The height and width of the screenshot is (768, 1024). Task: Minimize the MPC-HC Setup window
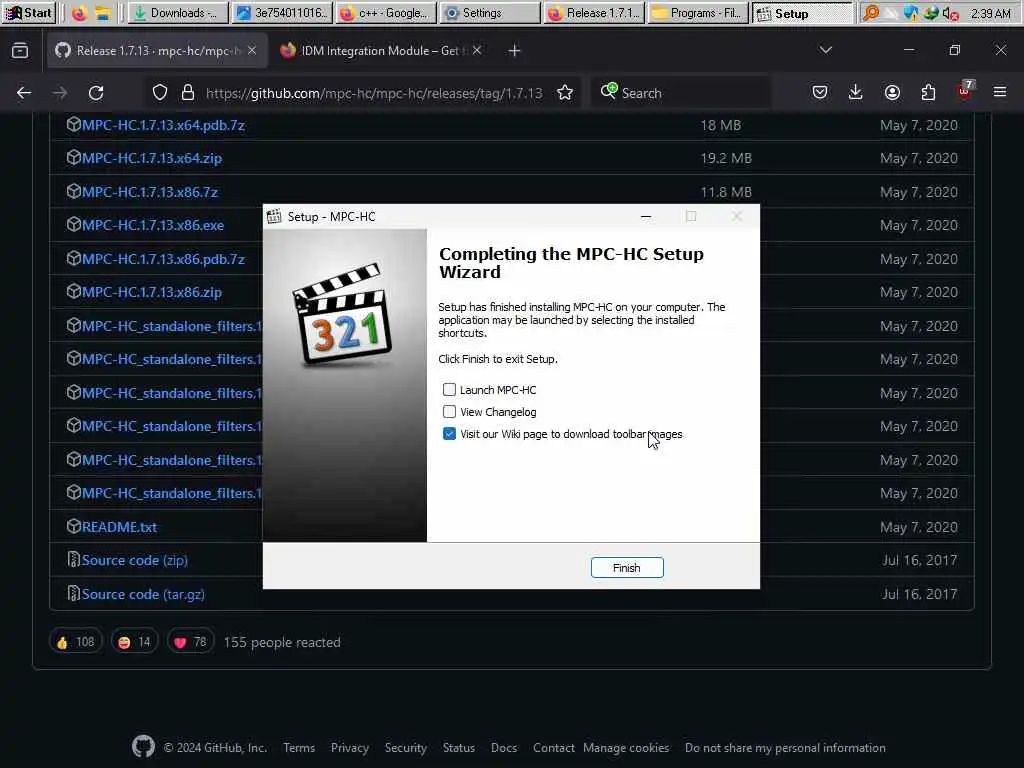click(x=646, y=216)
